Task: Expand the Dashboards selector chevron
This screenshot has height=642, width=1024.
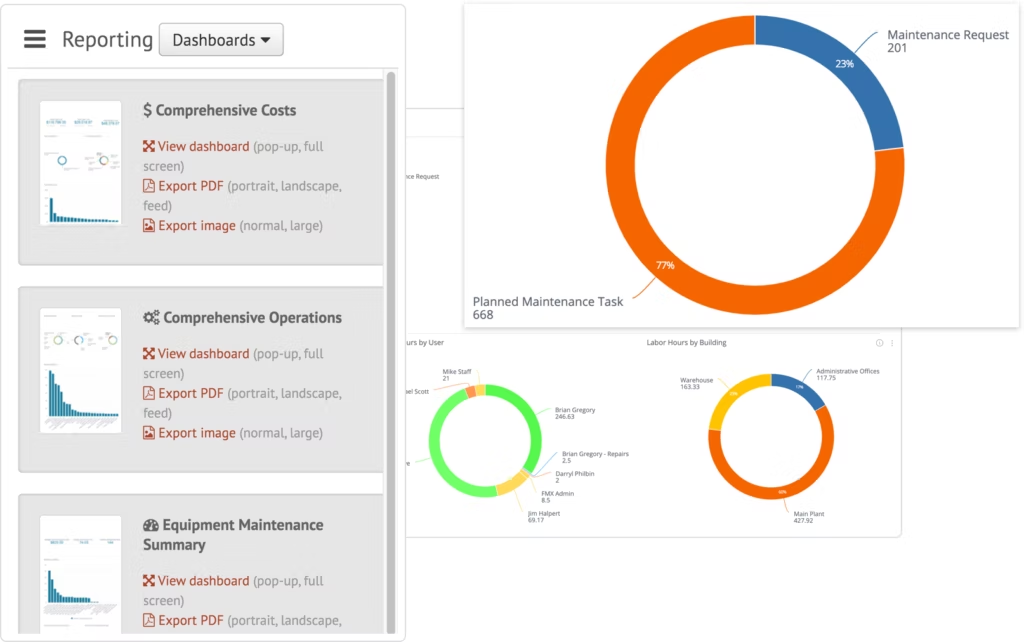Action: [x=266, y=40]
